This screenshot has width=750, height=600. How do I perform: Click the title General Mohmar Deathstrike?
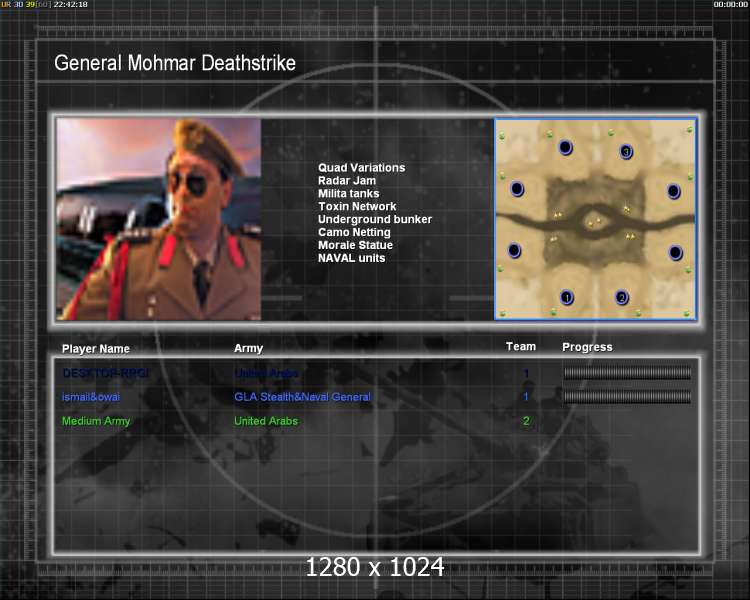175,63
